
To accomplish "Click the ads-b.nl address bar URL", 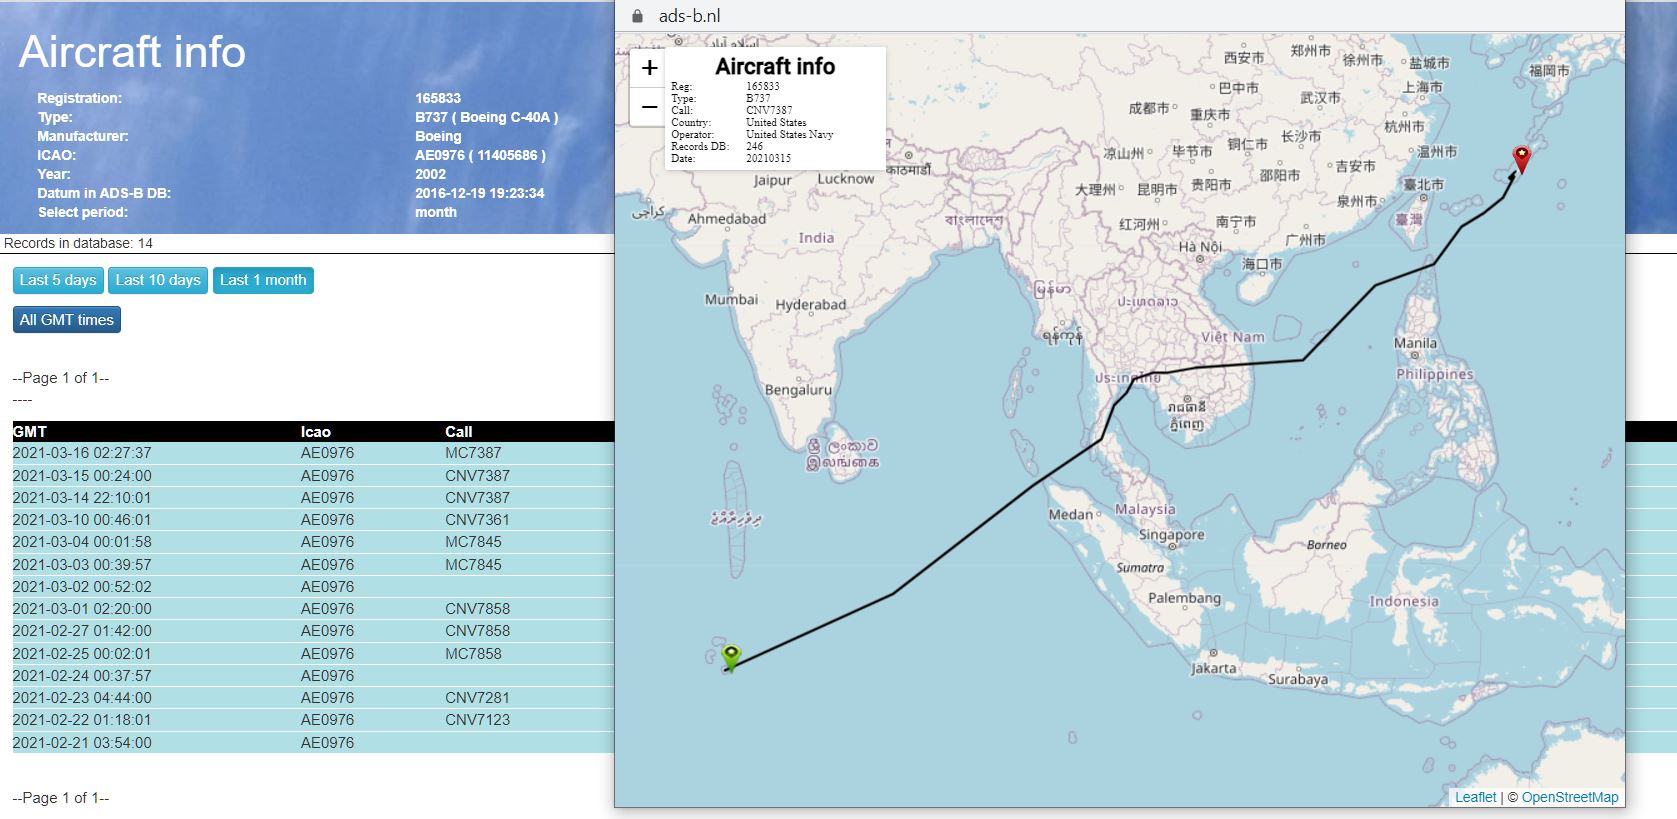I will coord(689,16).
